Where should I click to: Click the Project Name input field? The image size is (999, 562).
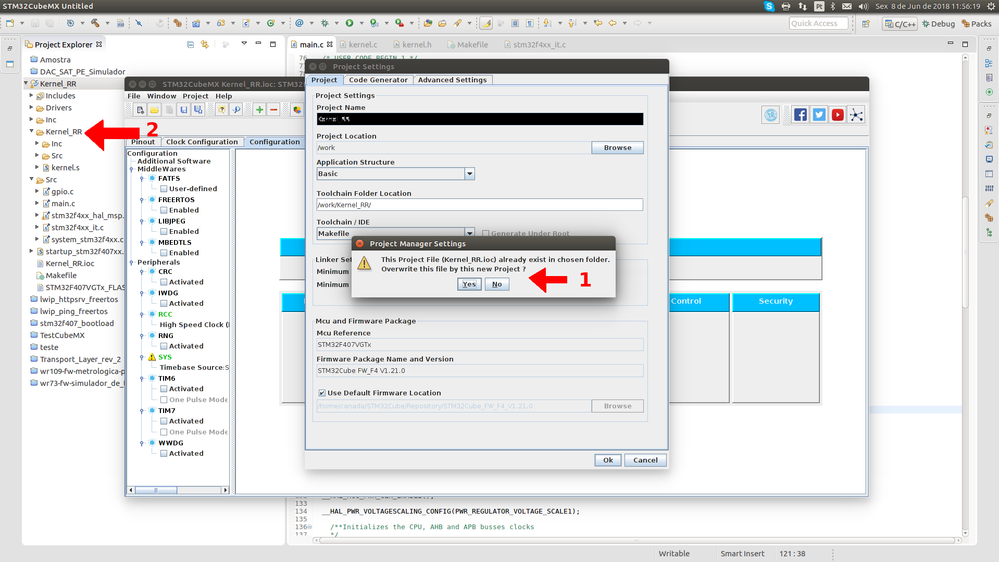click(480, 119)
